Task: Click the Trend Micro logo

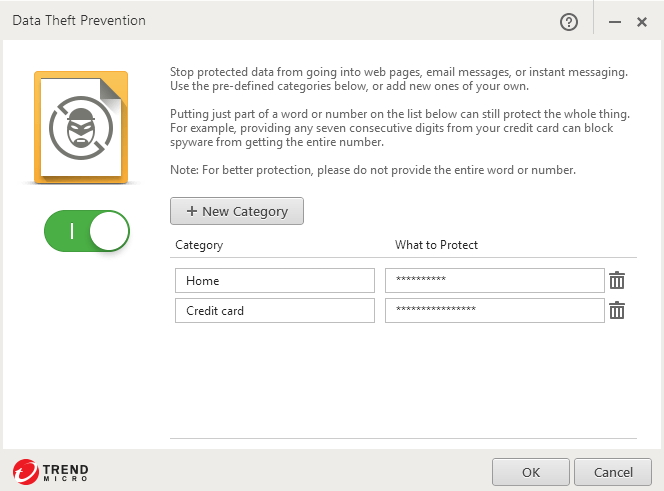Action: pos(51,472)
